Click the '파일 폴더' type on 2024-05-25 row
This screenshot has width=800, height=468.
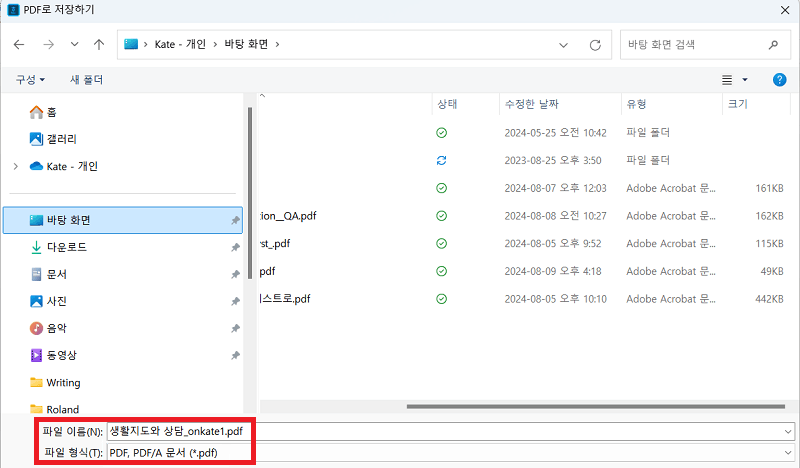[x=648, y=133]
